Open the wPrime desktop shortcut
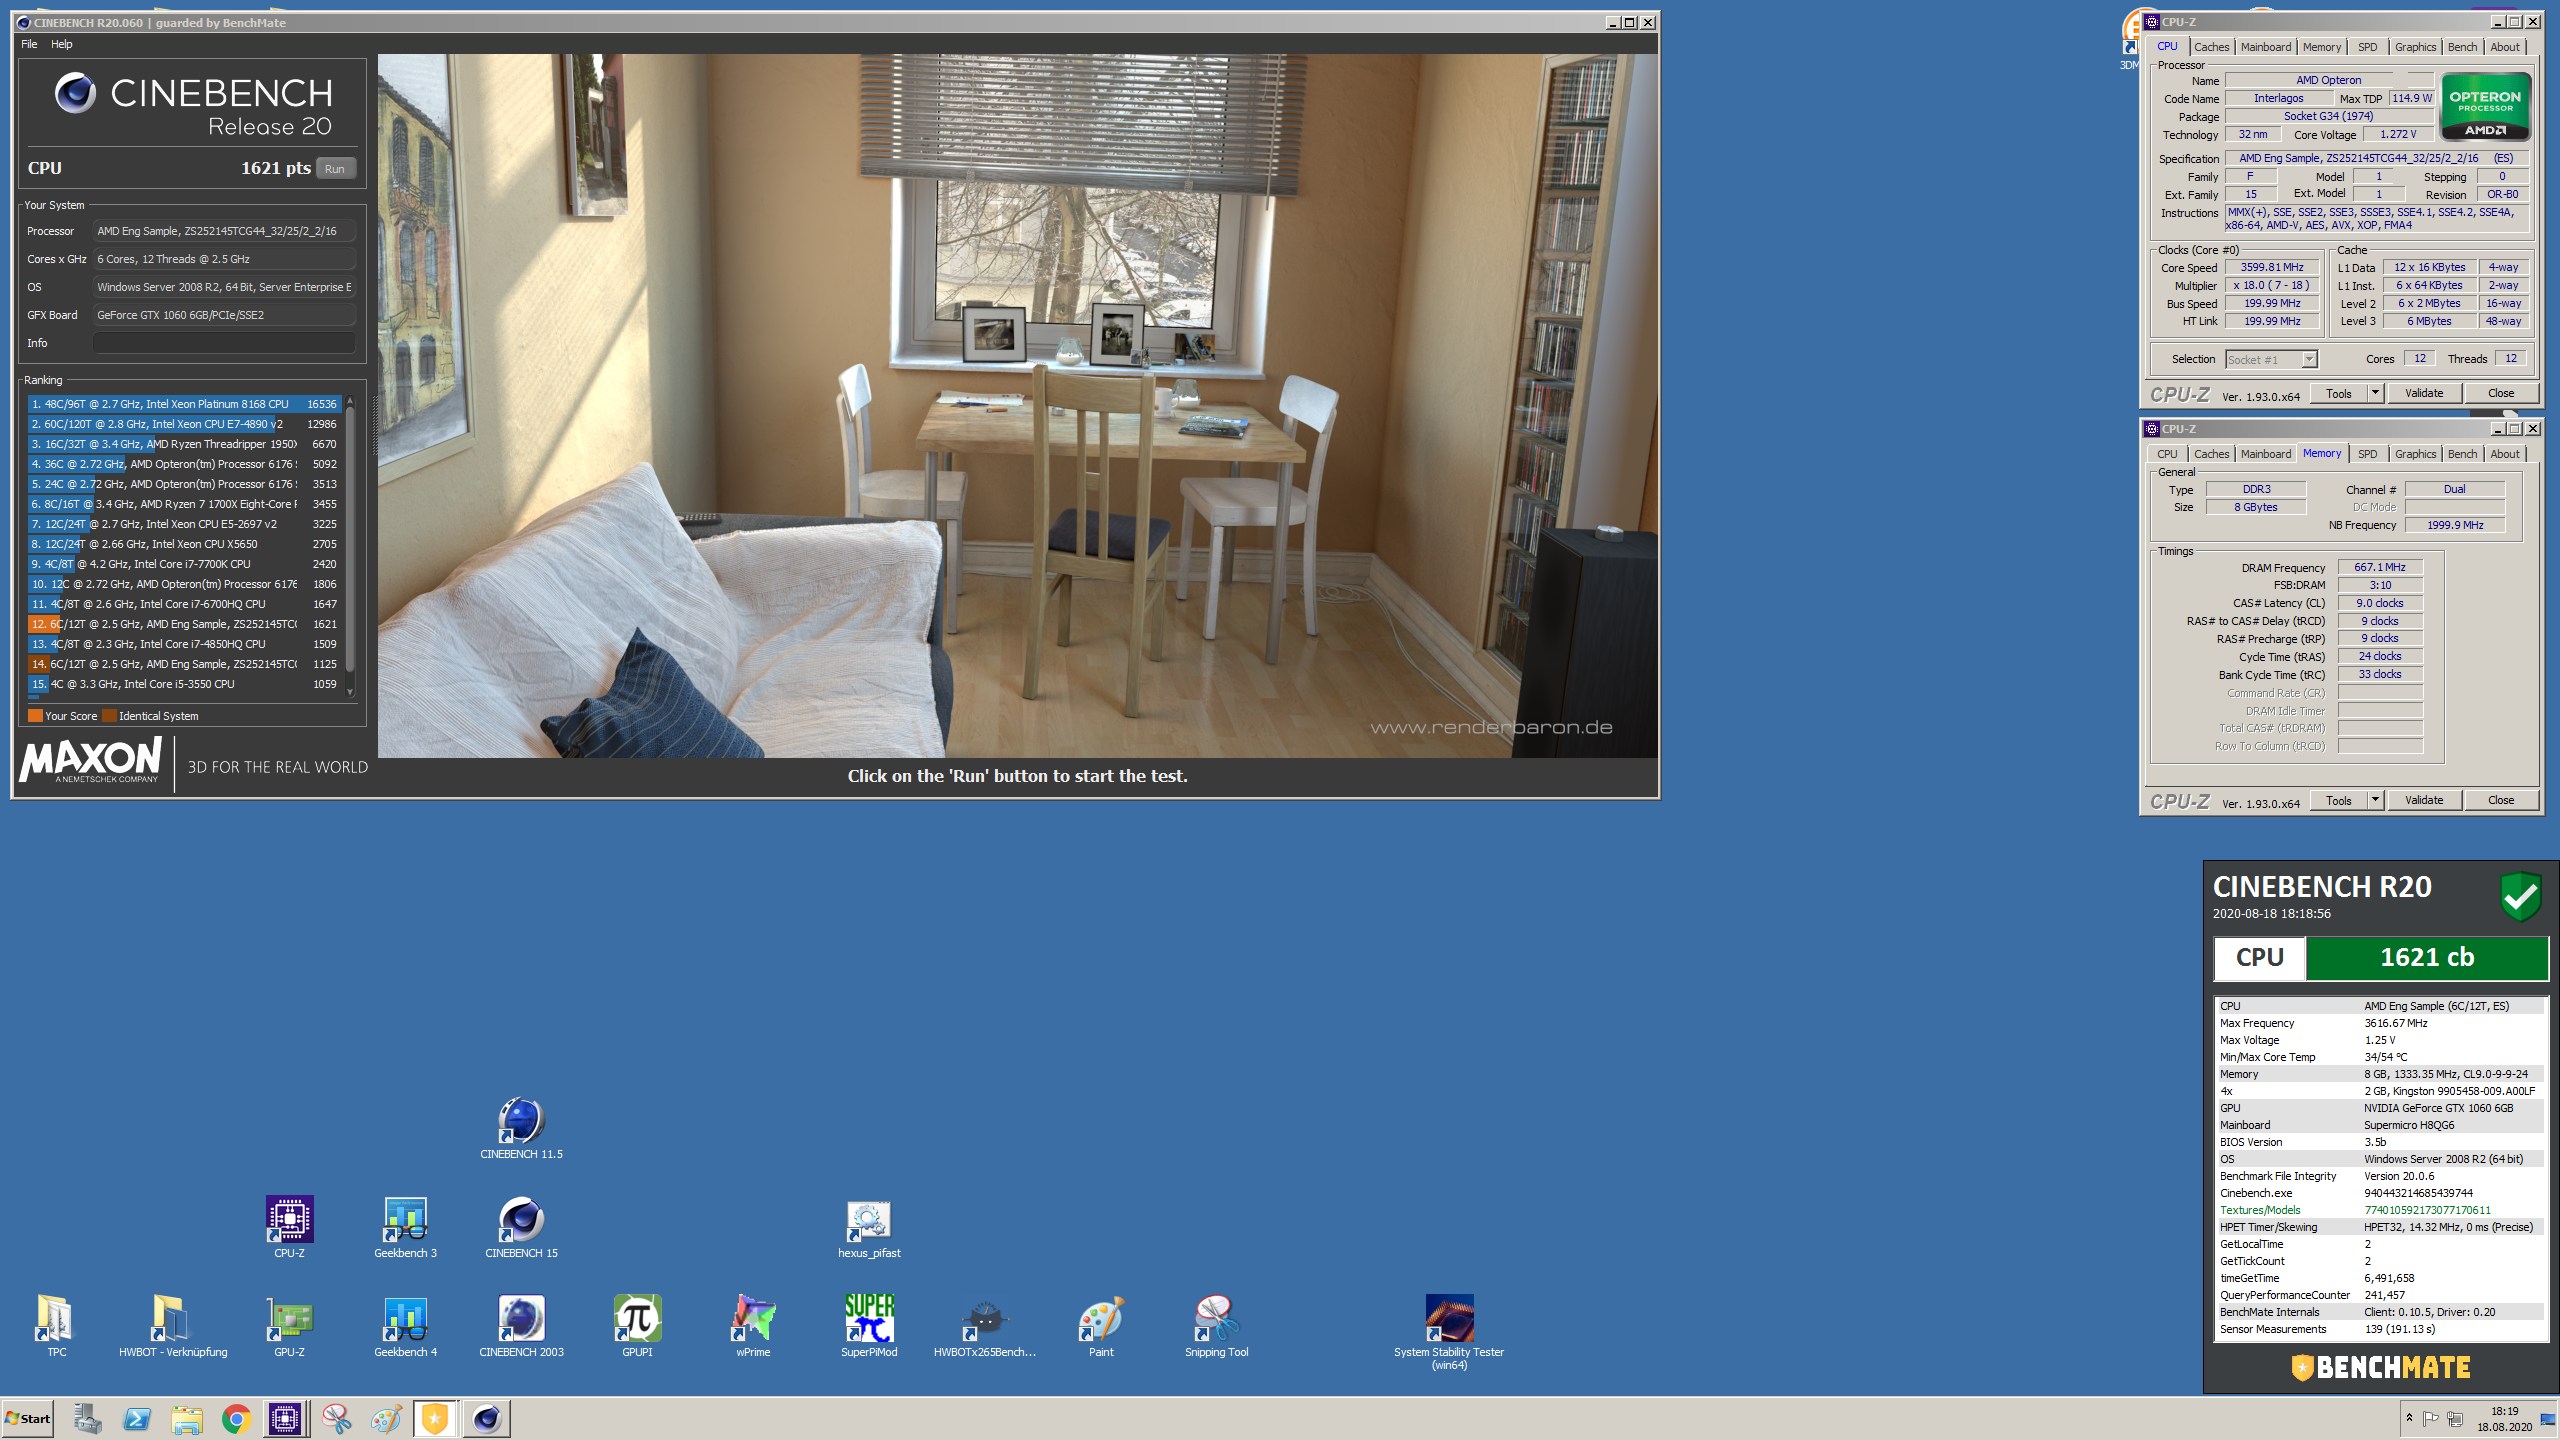The height and width of the screenshot is (1440, 2560). (753, 1327)
